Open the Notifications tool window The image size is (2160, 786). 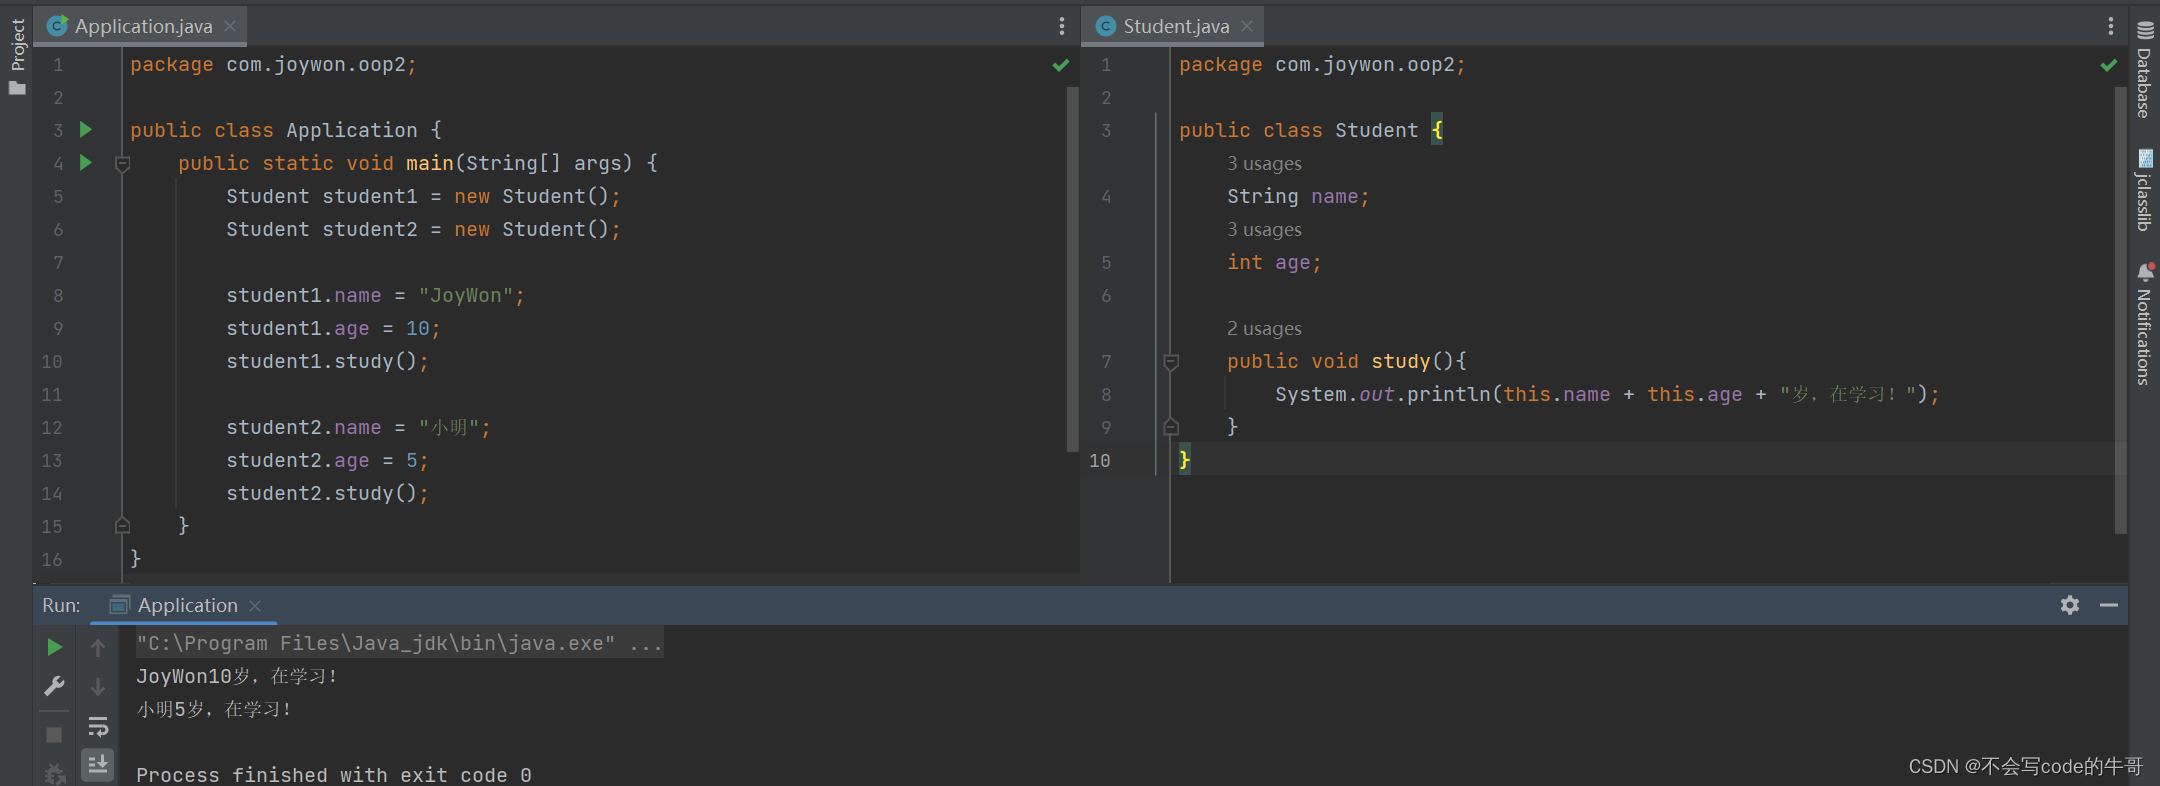coord(2144,324)
